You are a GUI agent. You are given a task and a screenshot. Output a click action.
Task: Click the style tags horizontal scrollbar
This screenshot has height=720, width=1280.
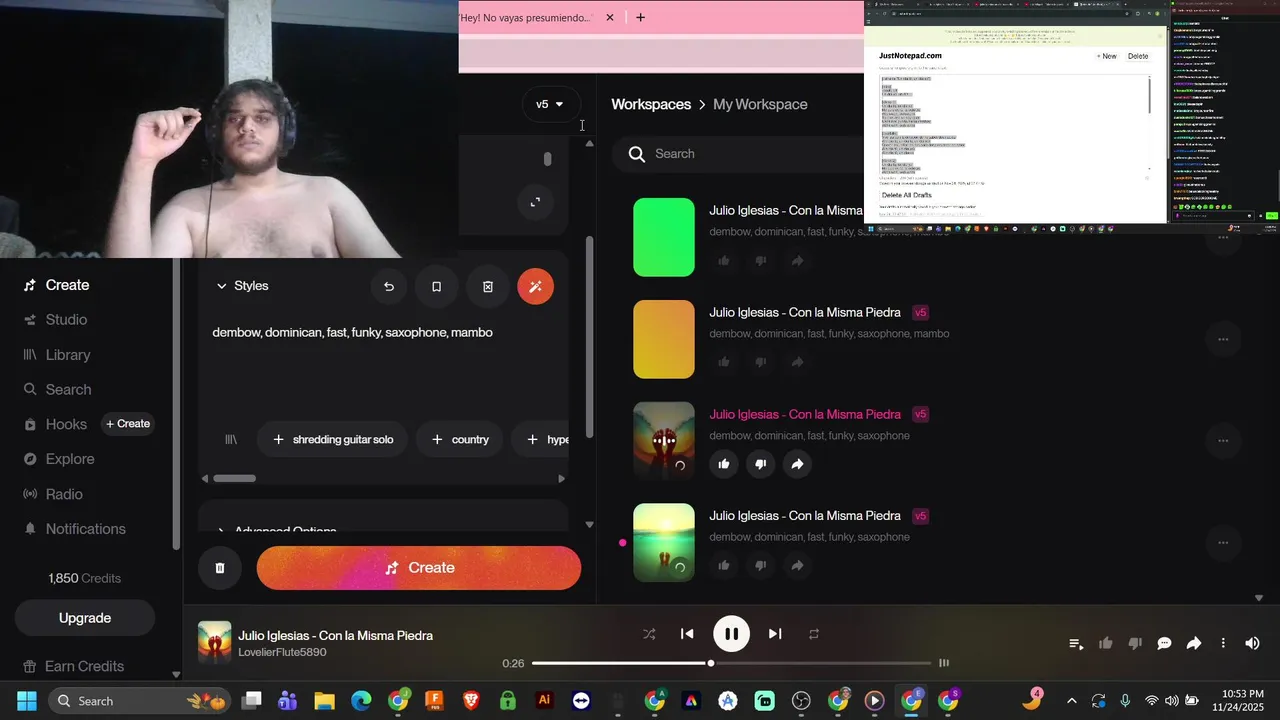coord(235,478)
